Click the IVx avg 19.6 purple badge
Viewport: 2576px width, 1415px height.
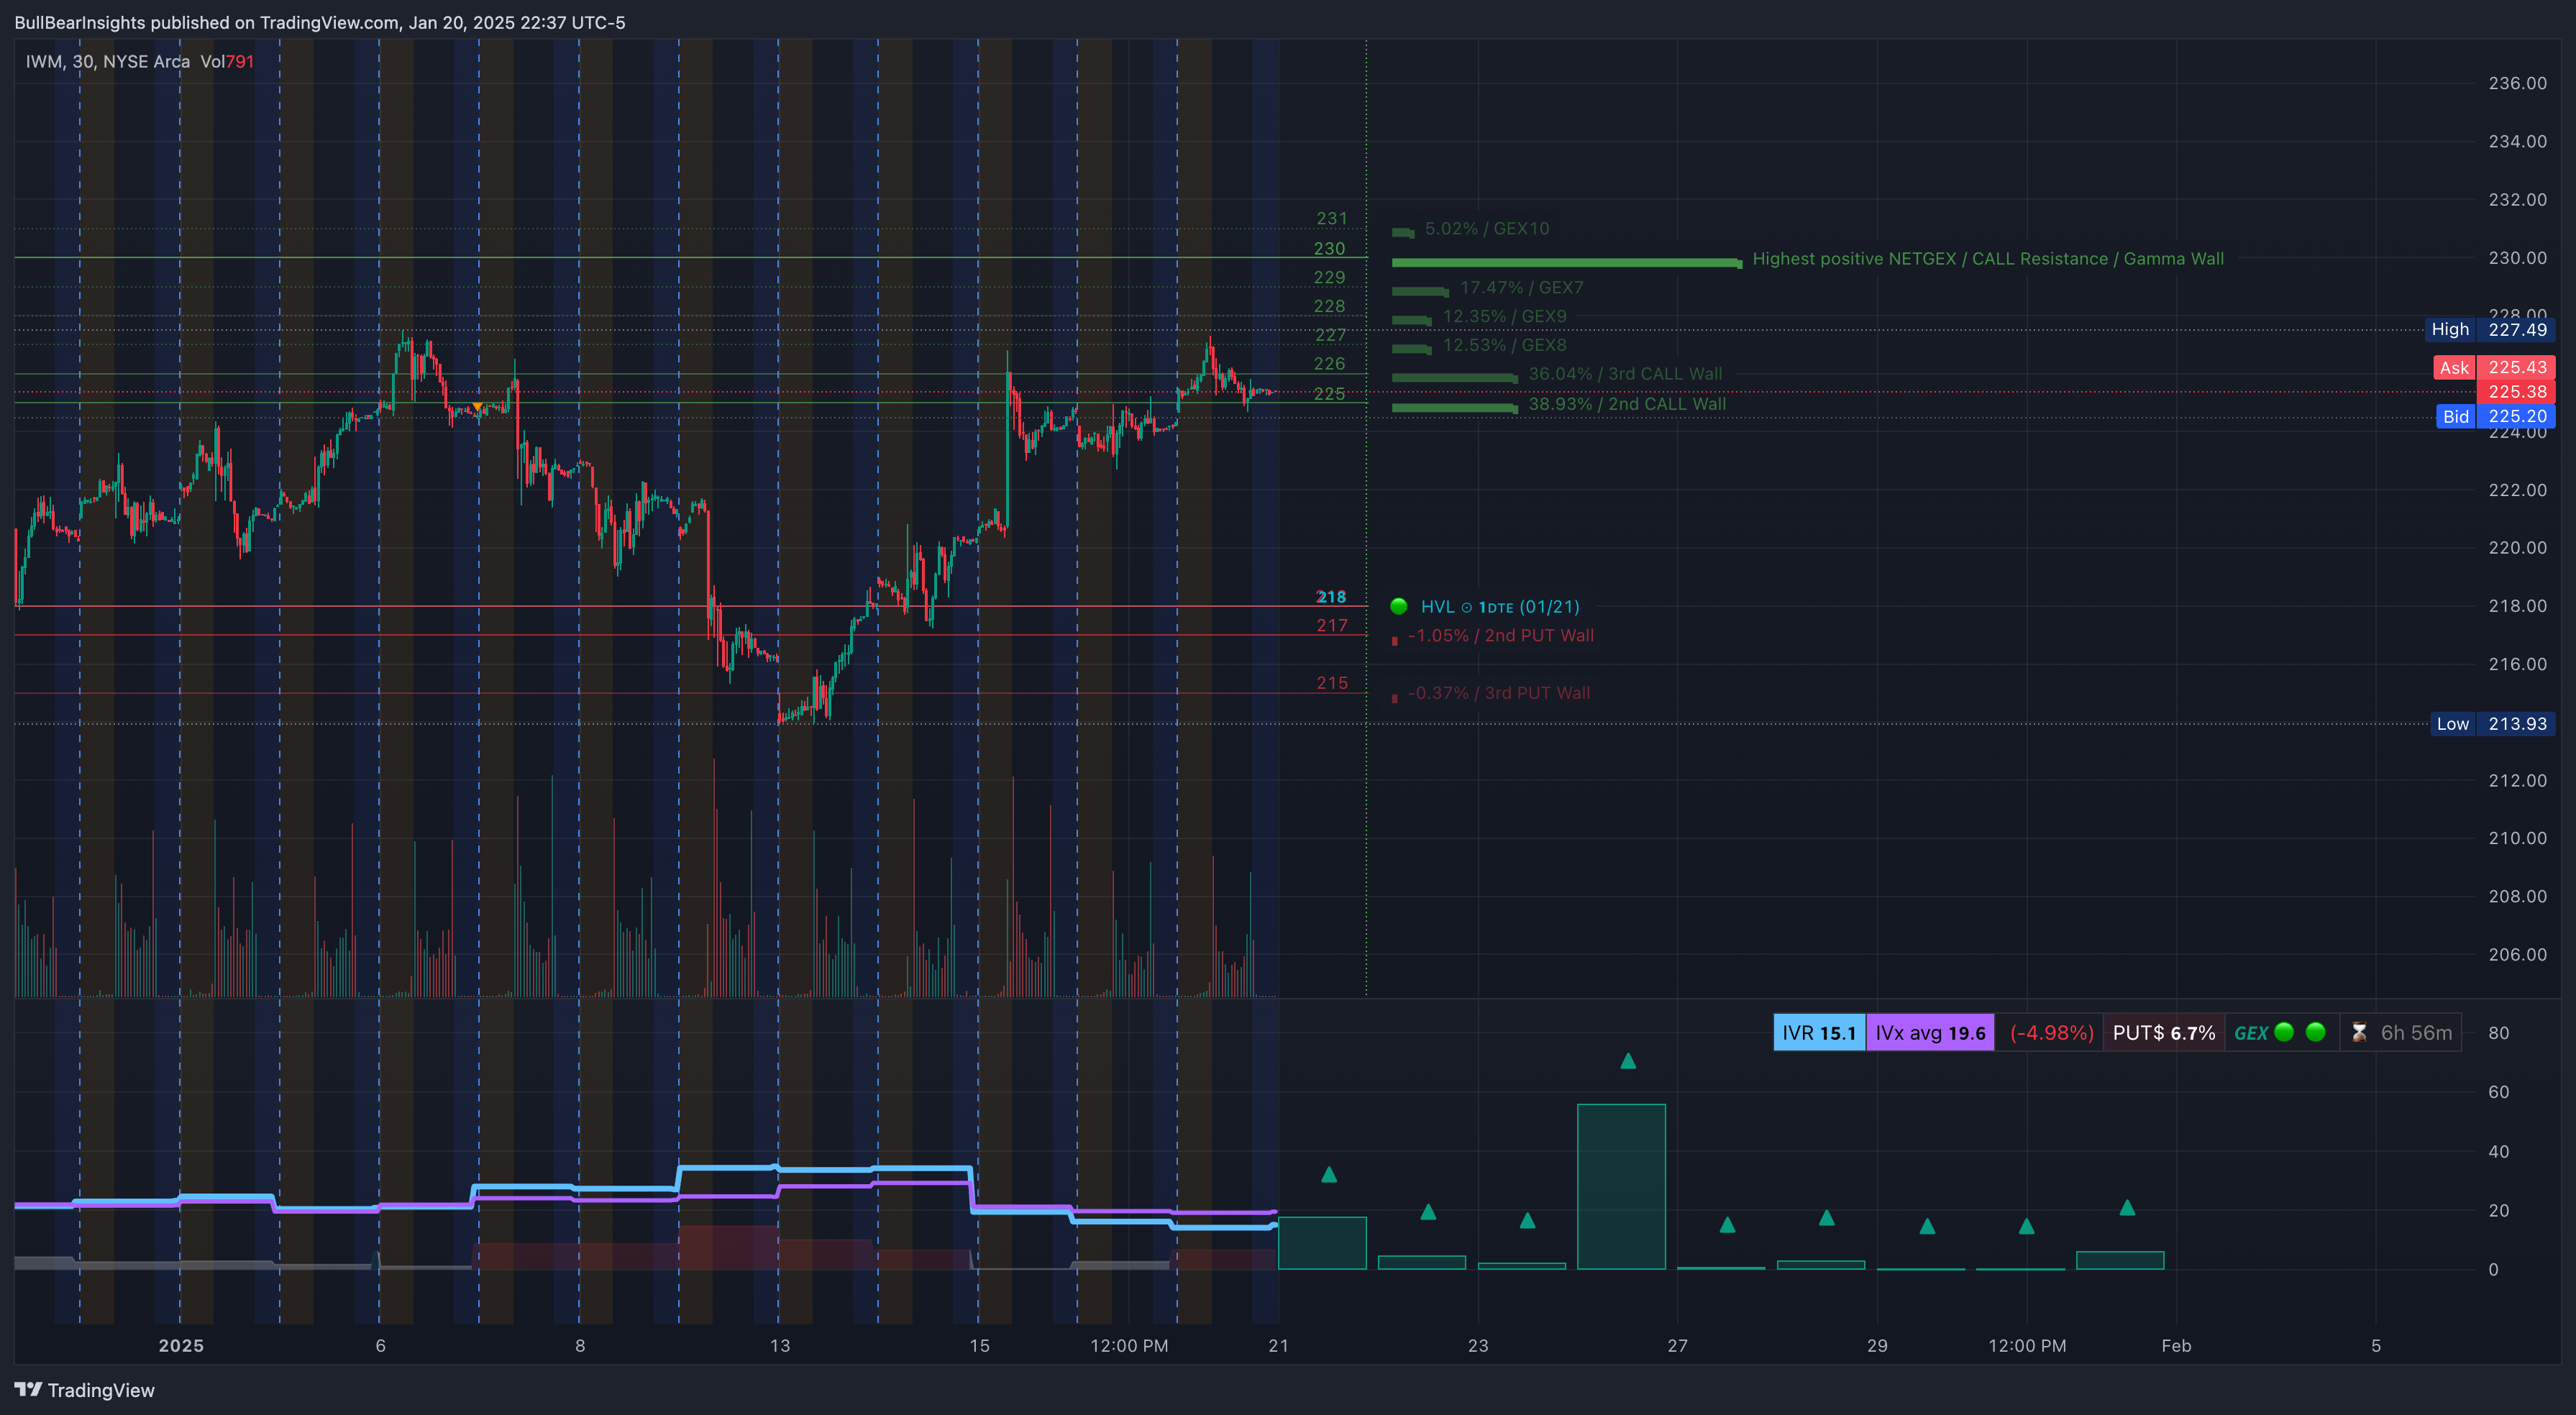click(1930, 1033)
